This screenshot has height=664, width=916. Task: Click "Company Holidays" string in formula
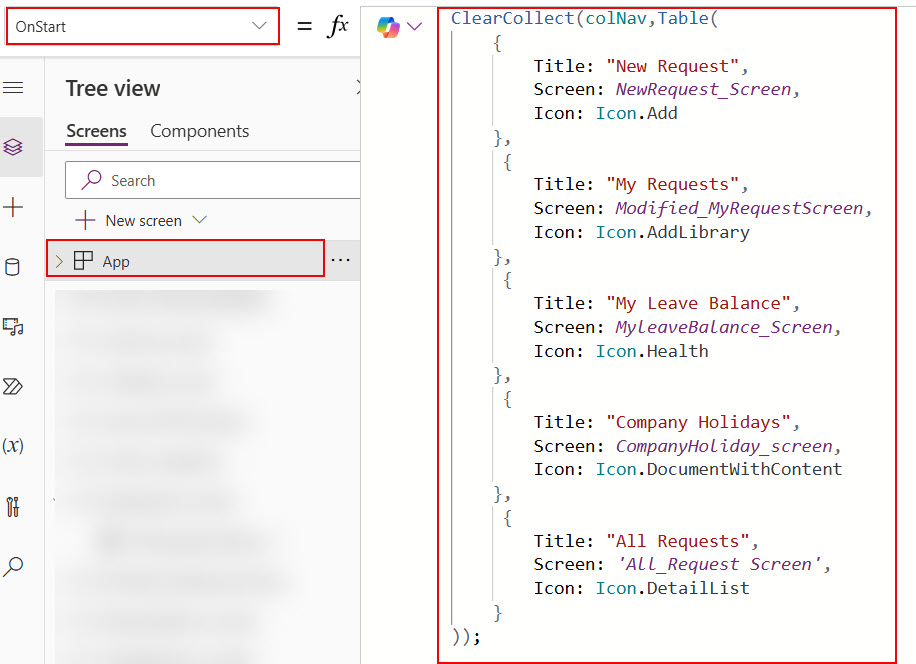point(699,422)
